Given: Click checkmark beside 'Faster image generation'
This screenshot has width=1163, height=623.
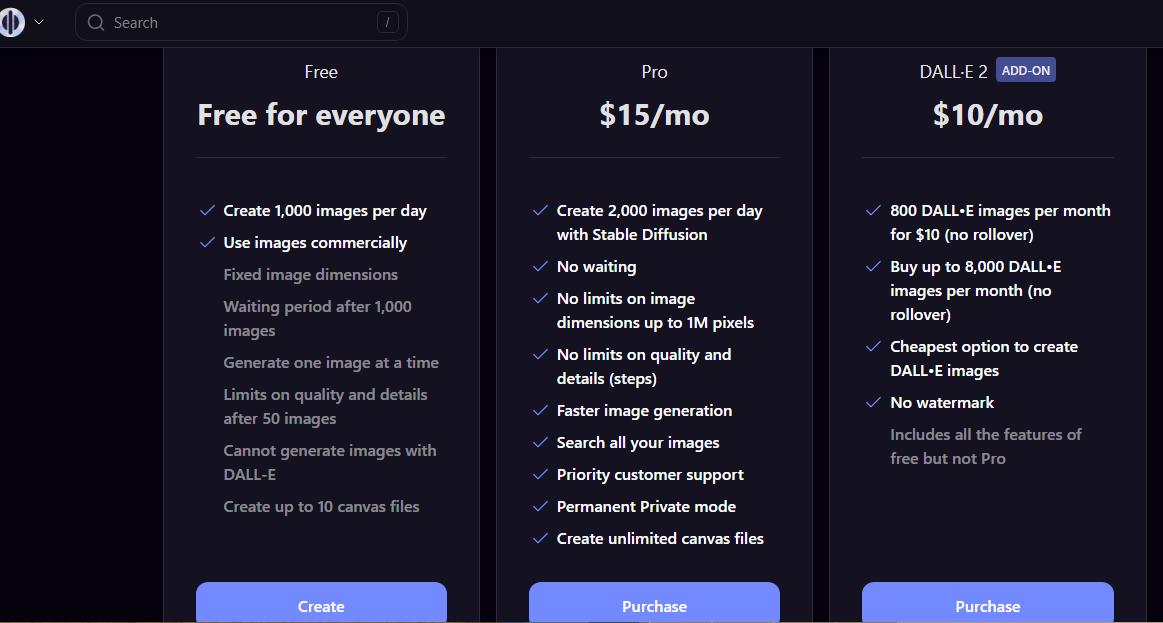Looking at the screenshot, I should [540, 410].
